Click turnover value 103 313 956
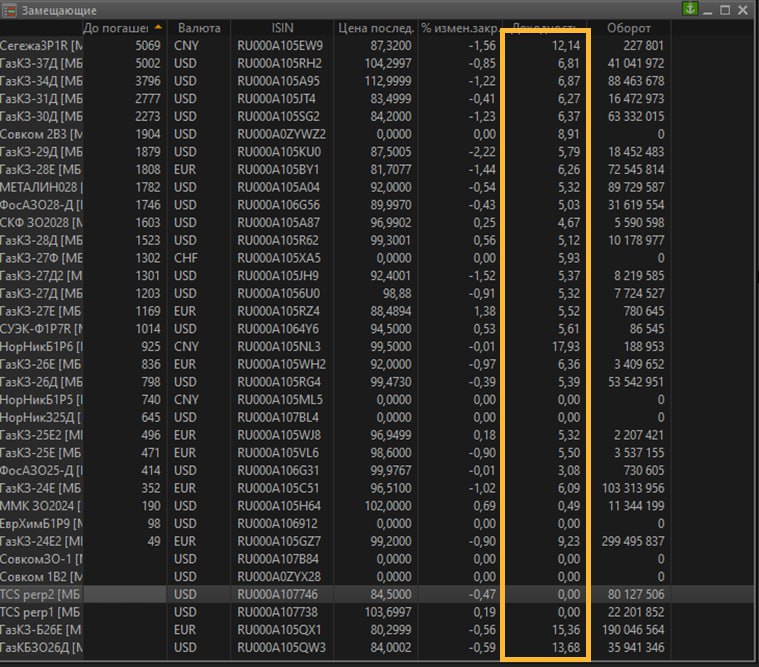759x667 pixels. click(633, 488)
